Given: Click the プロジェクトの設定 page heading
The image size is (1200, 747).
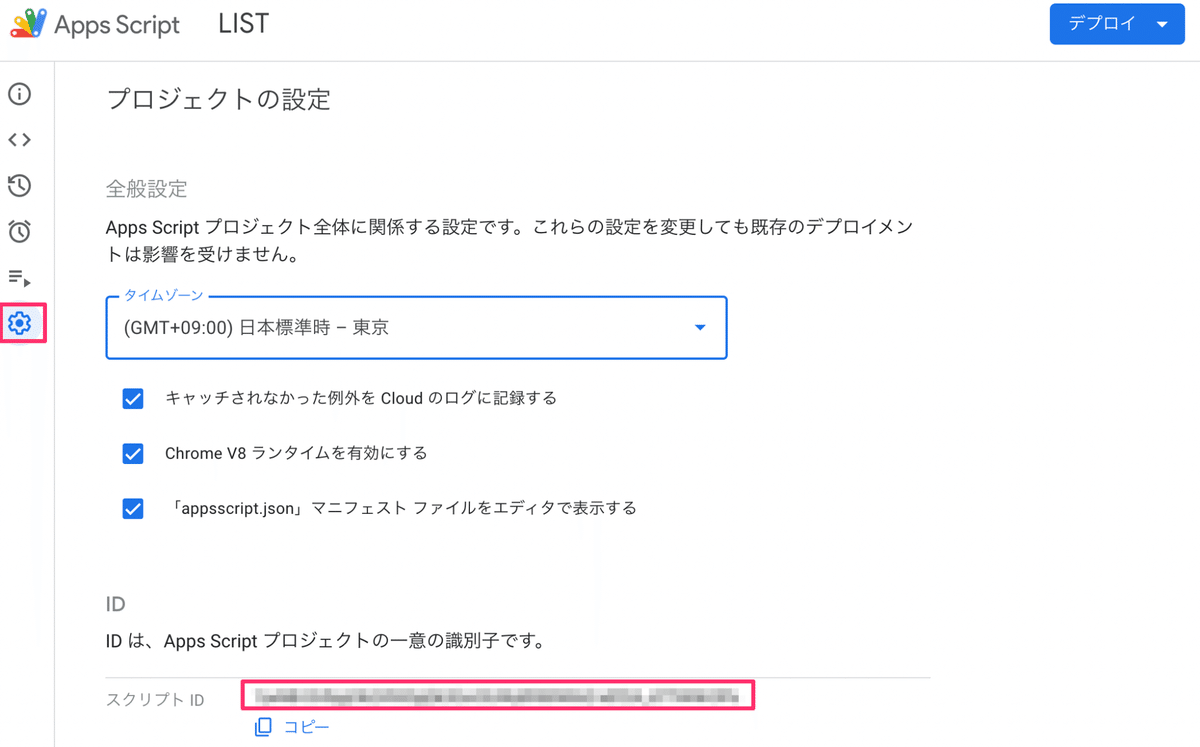Looking at the screenshot, I should pos(218,100).
